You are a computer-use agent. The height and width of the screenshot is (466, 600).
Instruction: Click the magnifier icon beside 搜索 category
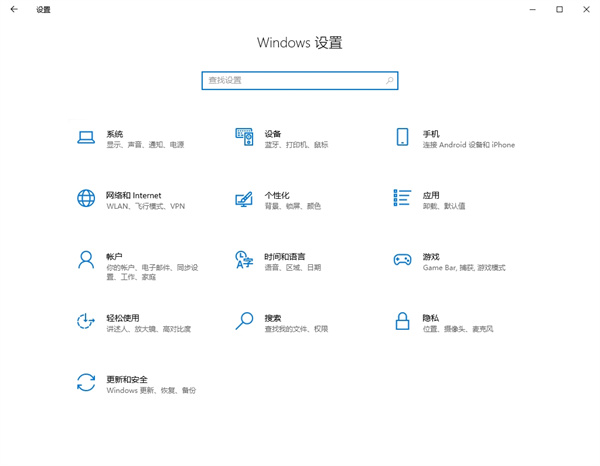[244, 321]
